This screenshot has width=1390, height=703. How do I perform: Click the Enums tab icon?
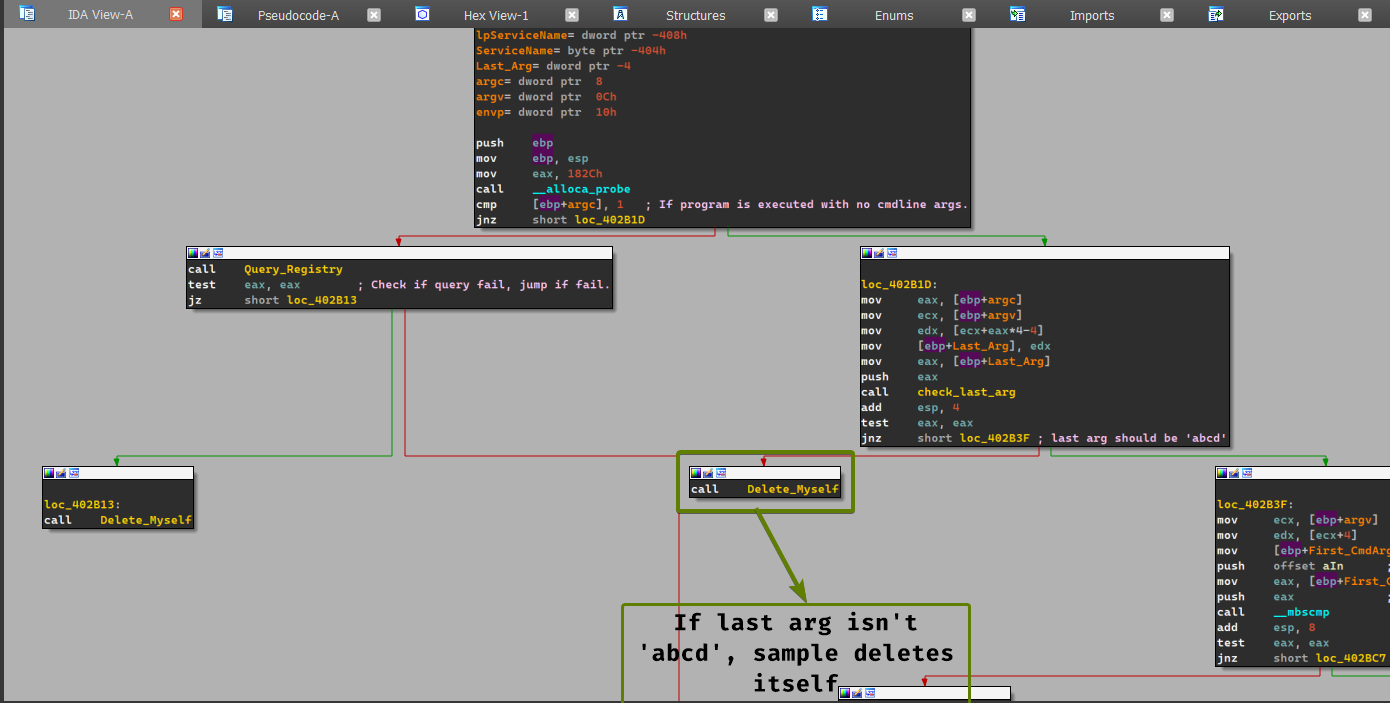point(820,14)
